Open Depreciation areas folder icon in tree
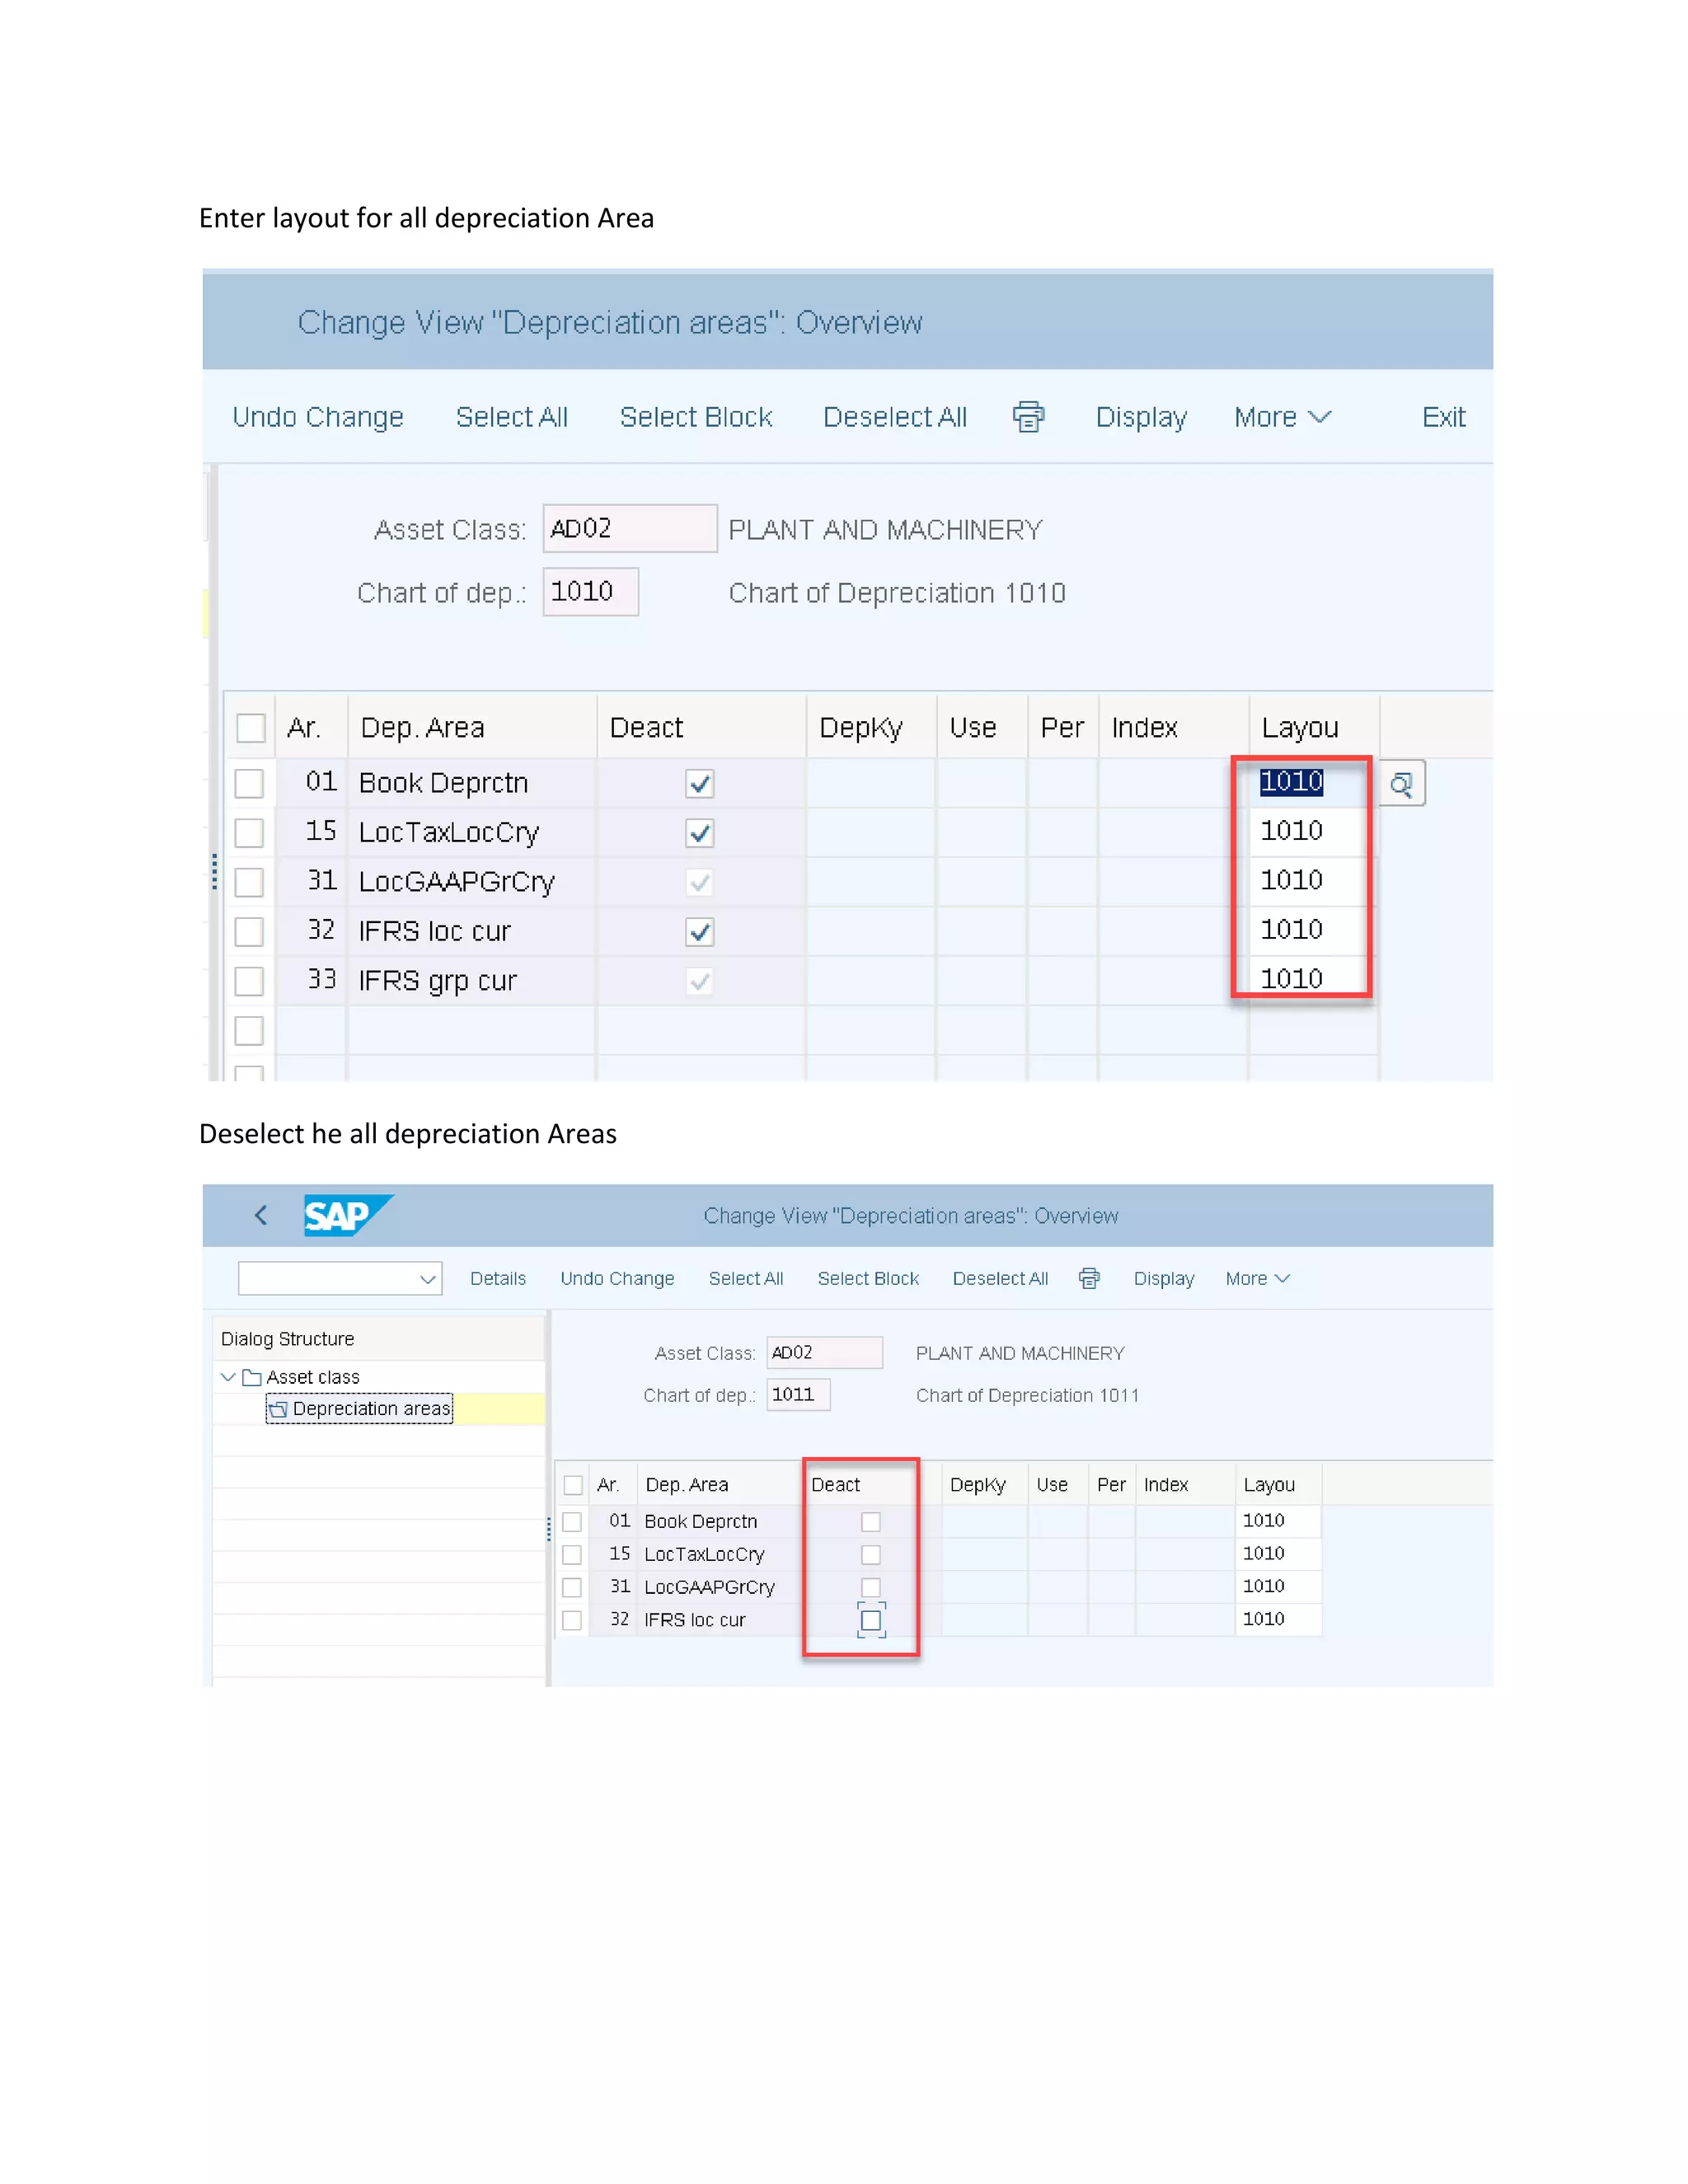 [x=278, y=1409]
